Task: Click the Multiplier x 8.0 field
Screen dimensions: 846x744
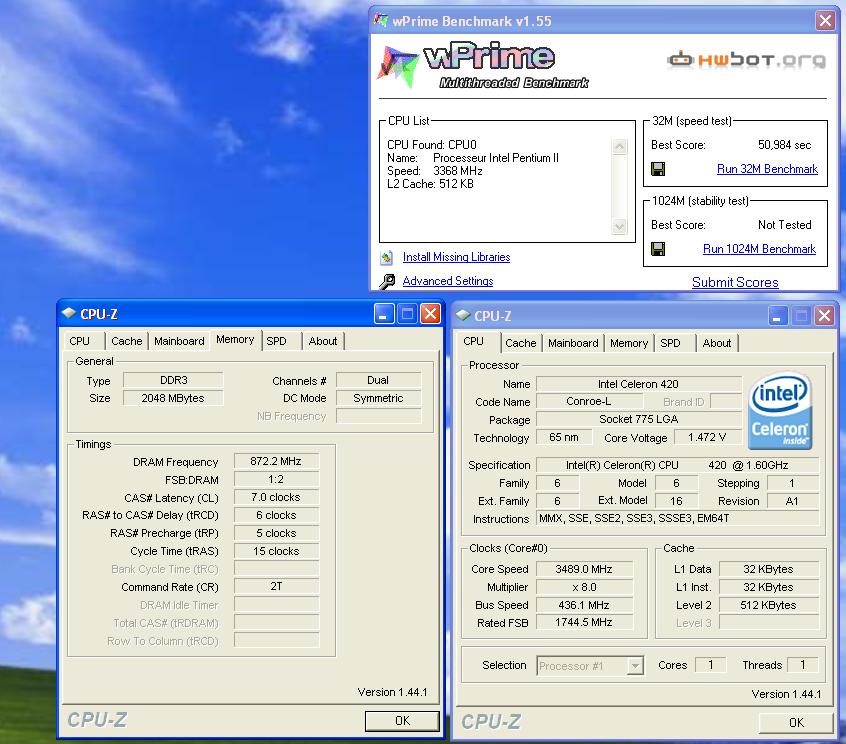Action: pos(584,587)
